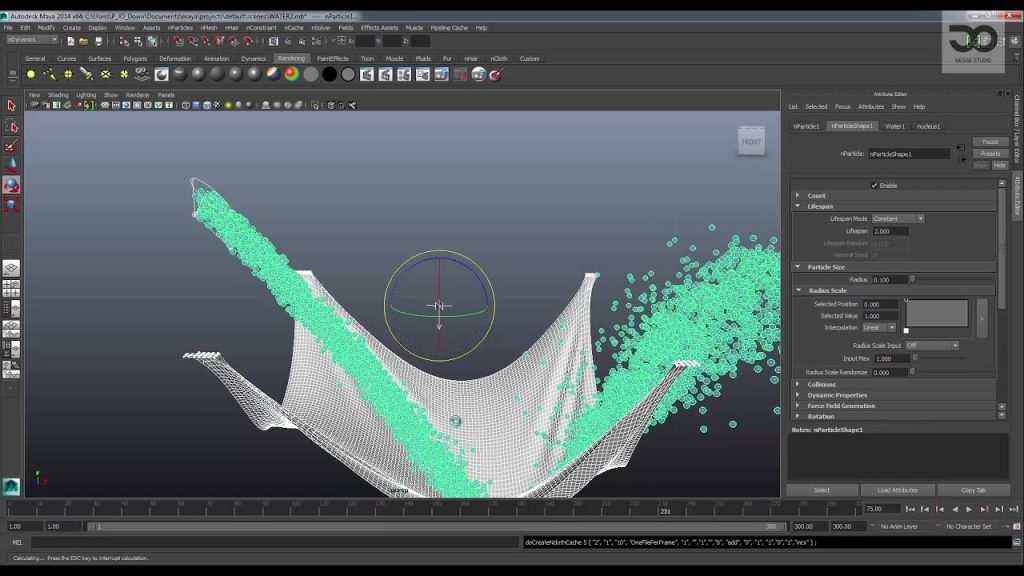Screen dimensions: 1024x576
Task: Open the Interpolation Linear dropdown
Action: click(879, 328)
